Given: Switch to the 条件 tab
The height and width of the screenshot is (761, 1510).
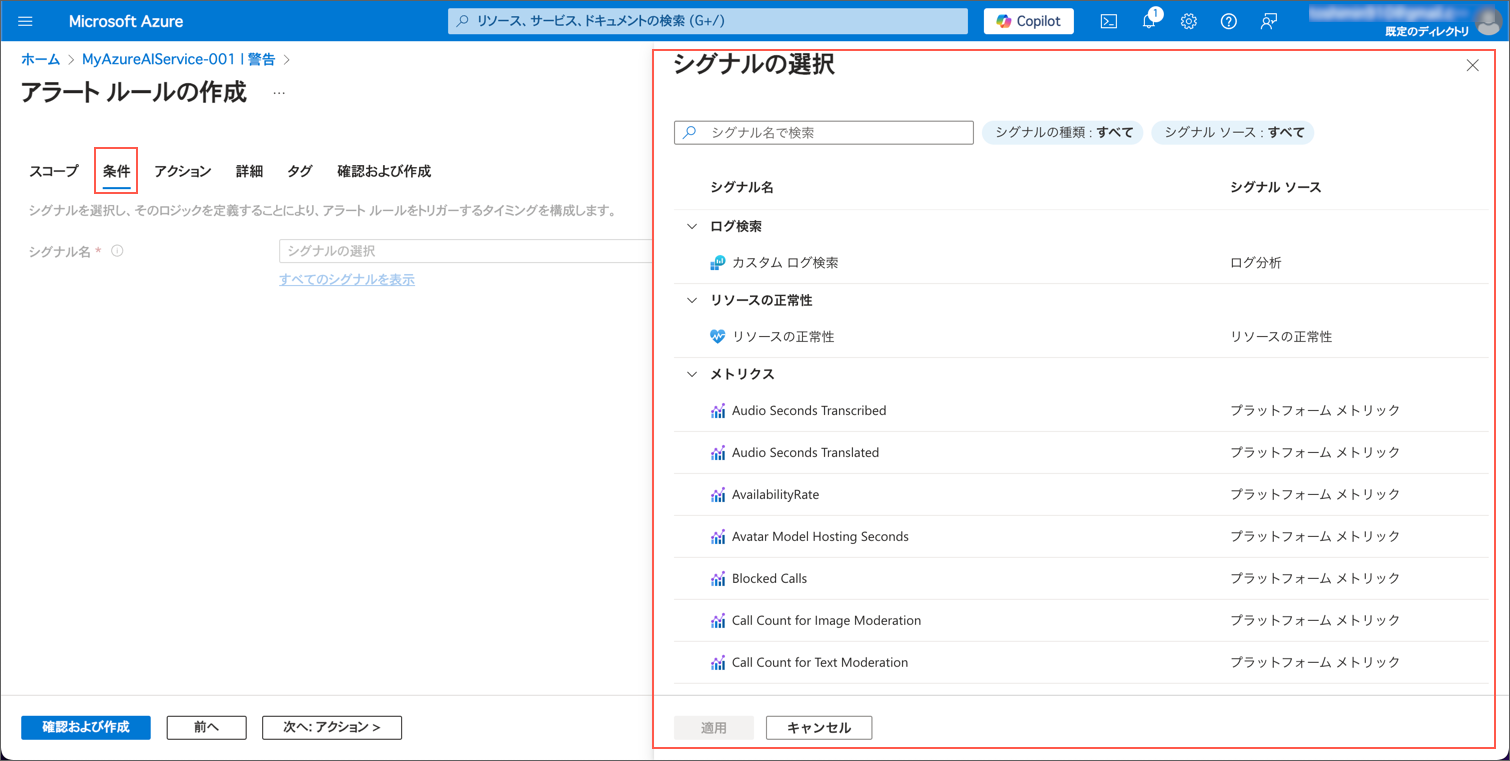Looking at the screenshot, I should (x=116, y=171).
